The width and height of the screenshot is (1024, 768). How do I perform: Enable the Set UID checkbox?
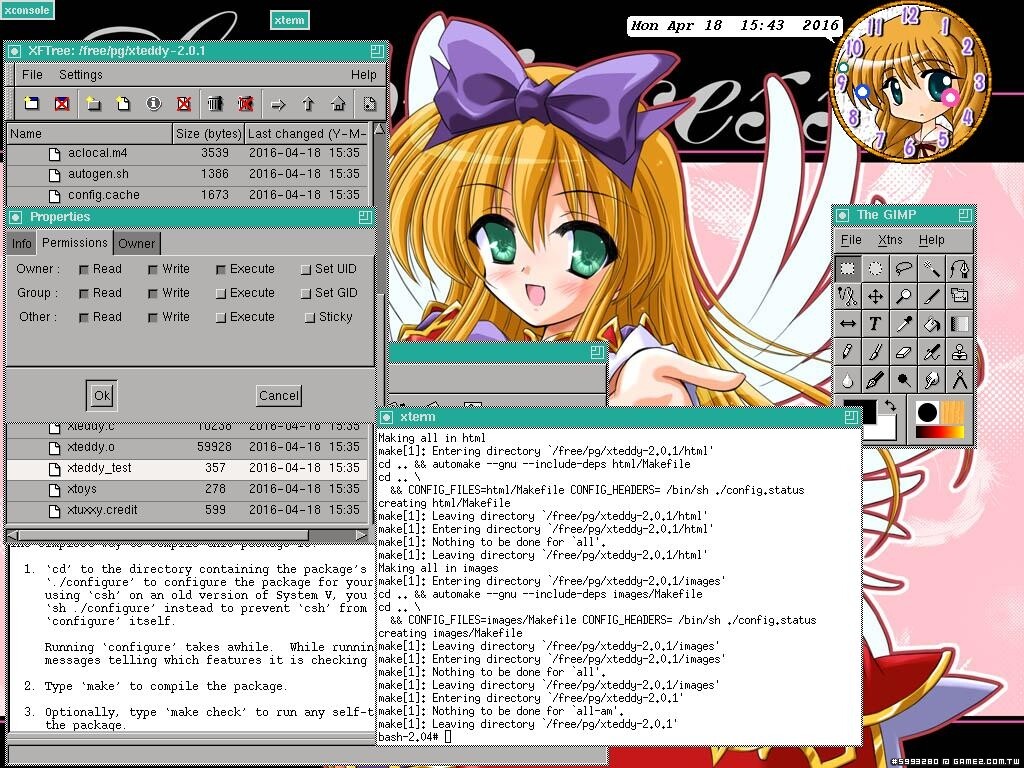[306, 269]
